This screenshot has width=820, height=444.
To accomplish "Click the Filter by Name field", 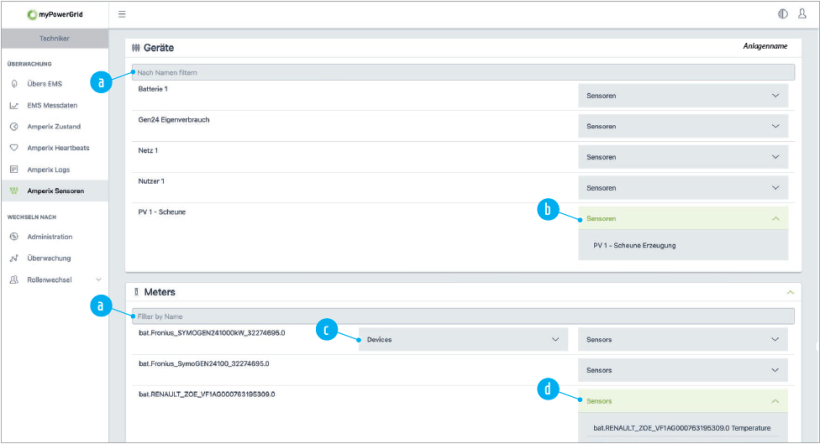I will (462, 317).
